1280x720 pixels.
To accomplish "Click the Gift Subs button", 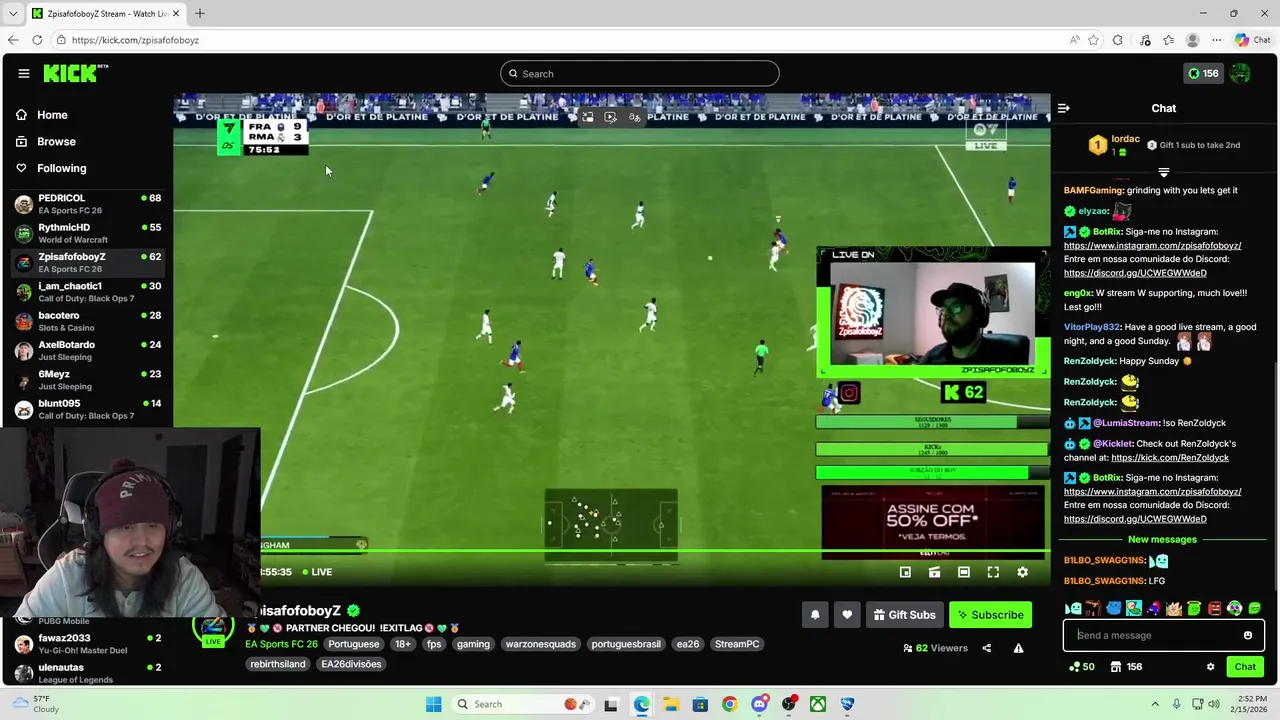I will [x=904, y=615].
